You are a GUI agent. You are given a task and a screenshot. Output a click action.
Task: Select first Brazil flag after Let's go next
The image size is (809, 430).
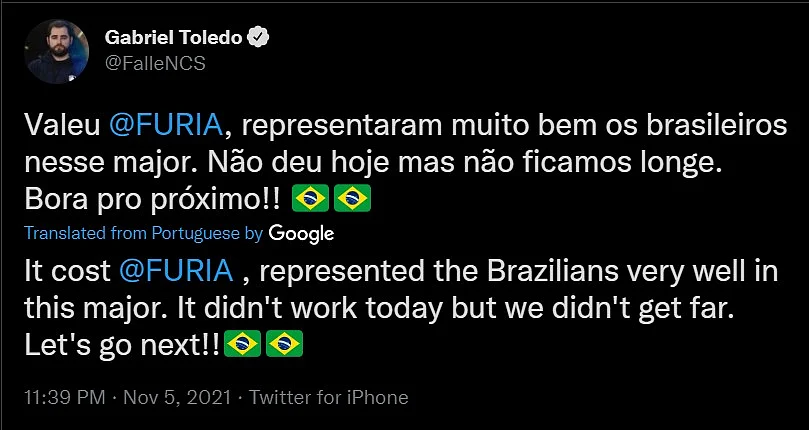pos(242,343)
